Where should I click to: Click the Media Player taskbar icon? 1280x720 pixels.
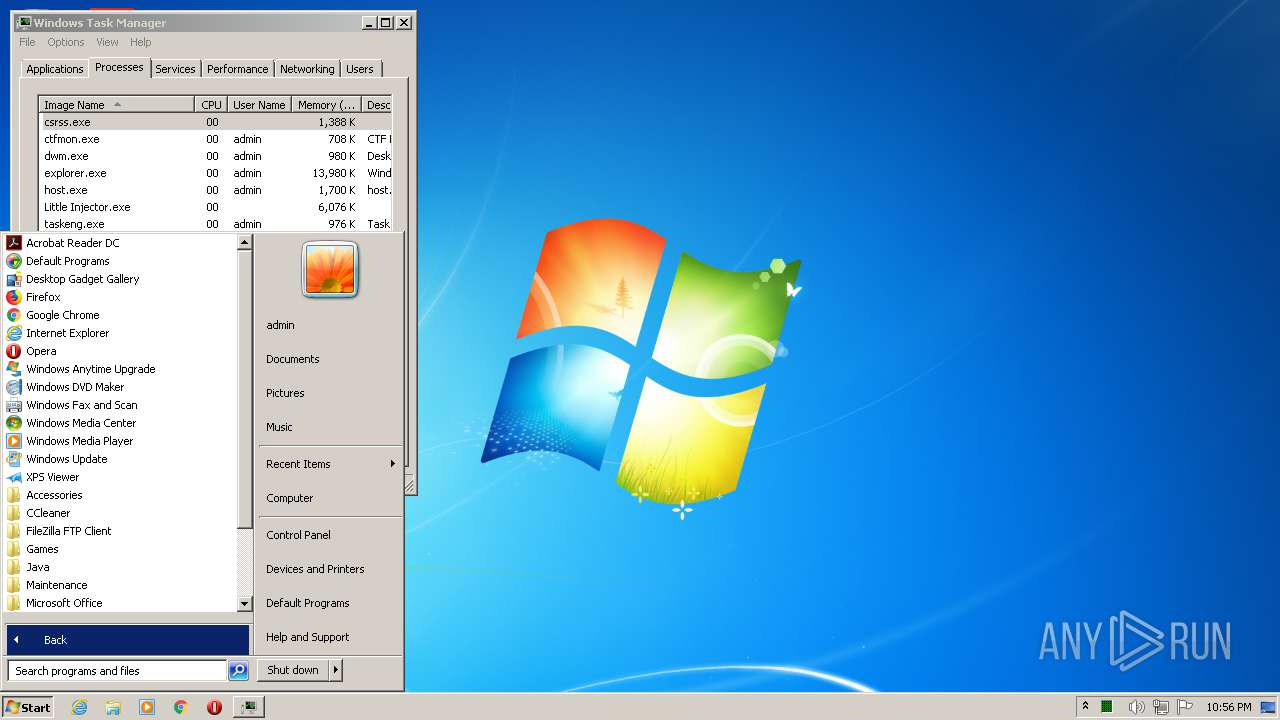147,707
